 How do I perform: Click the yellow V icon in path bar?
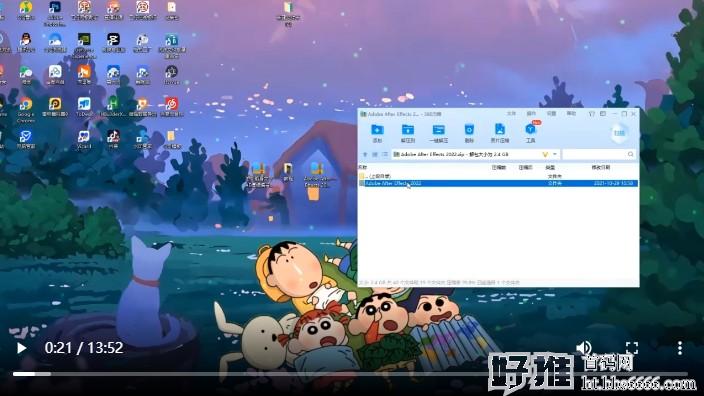coord(545,154)
